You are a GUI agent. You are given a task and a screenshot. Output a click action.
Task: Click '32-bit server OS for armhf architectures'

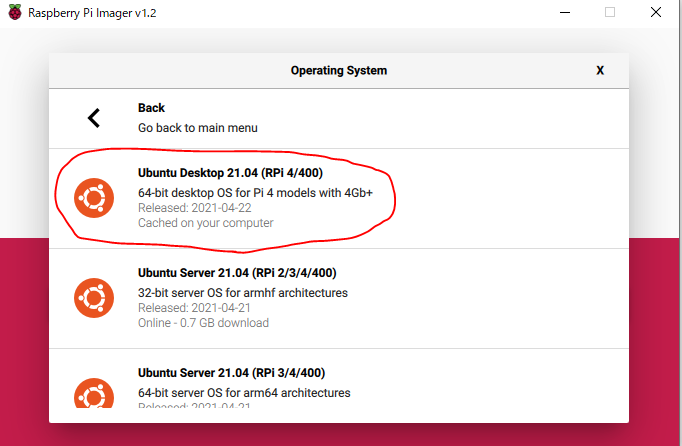click(x=243, y=293)
